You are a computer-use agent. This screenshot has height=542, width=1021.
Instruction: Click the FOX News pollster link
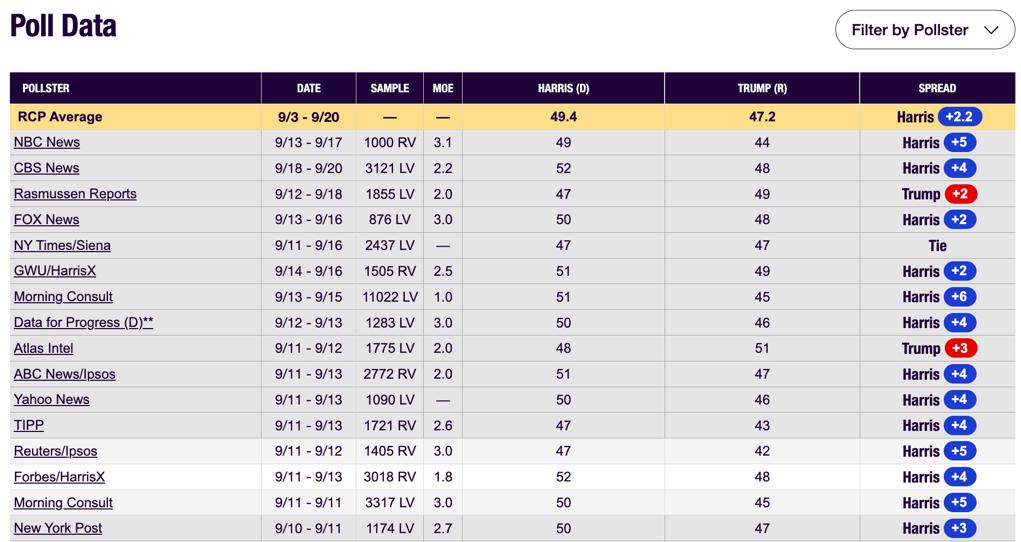point(46,220)
